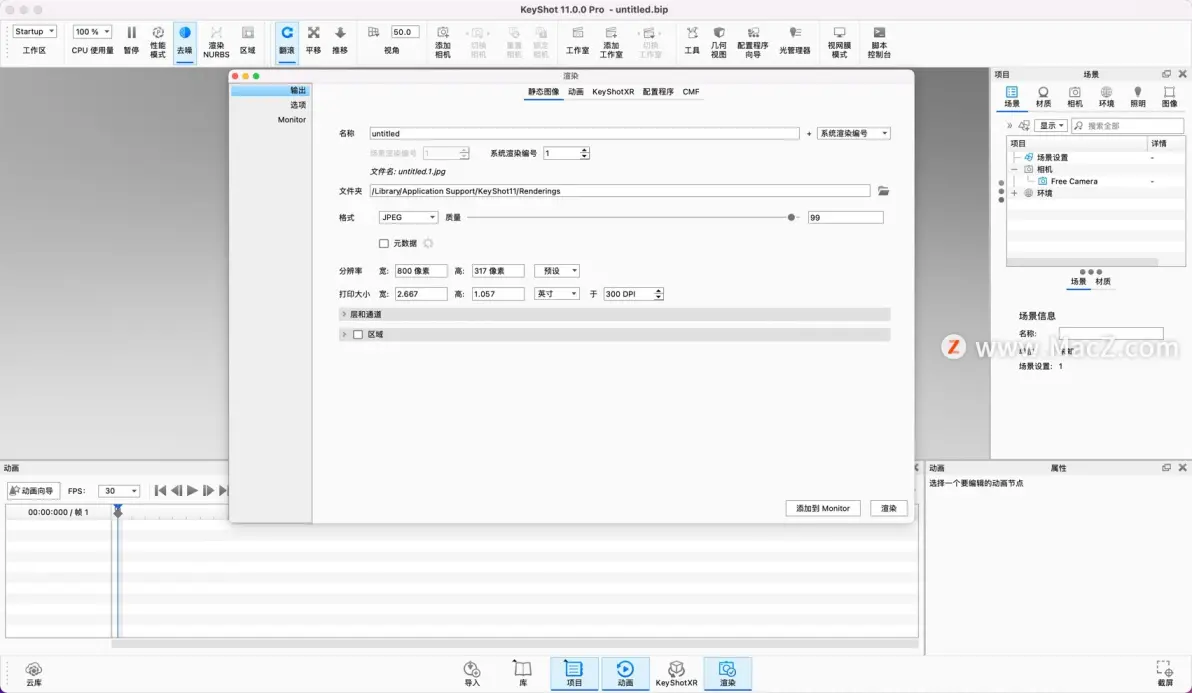Open the 几何视图 geometry view icon
Image resolution: width=1192 pixels, height=693 pixels.
click(718, 41)
